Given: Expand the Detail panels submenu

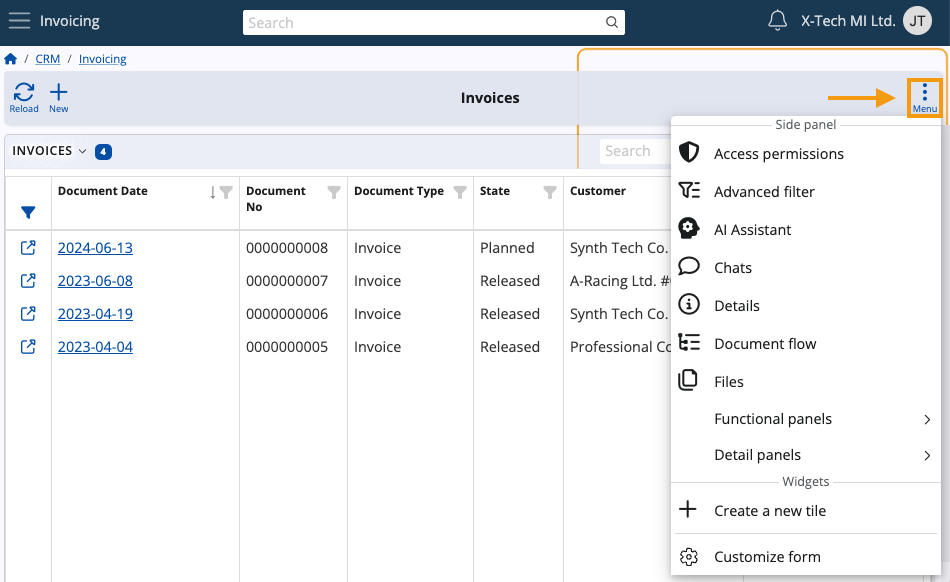Looking at the screenshot, I should [x=757, y=455].
